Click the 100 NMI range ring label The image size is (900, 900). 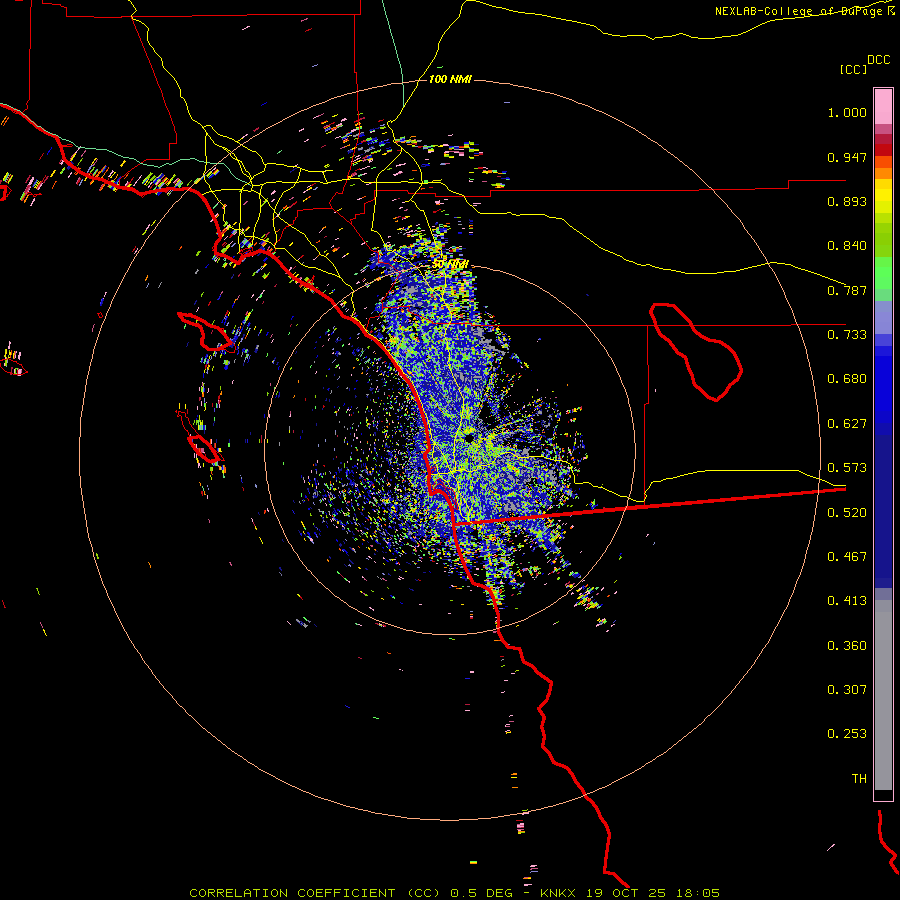450,79
